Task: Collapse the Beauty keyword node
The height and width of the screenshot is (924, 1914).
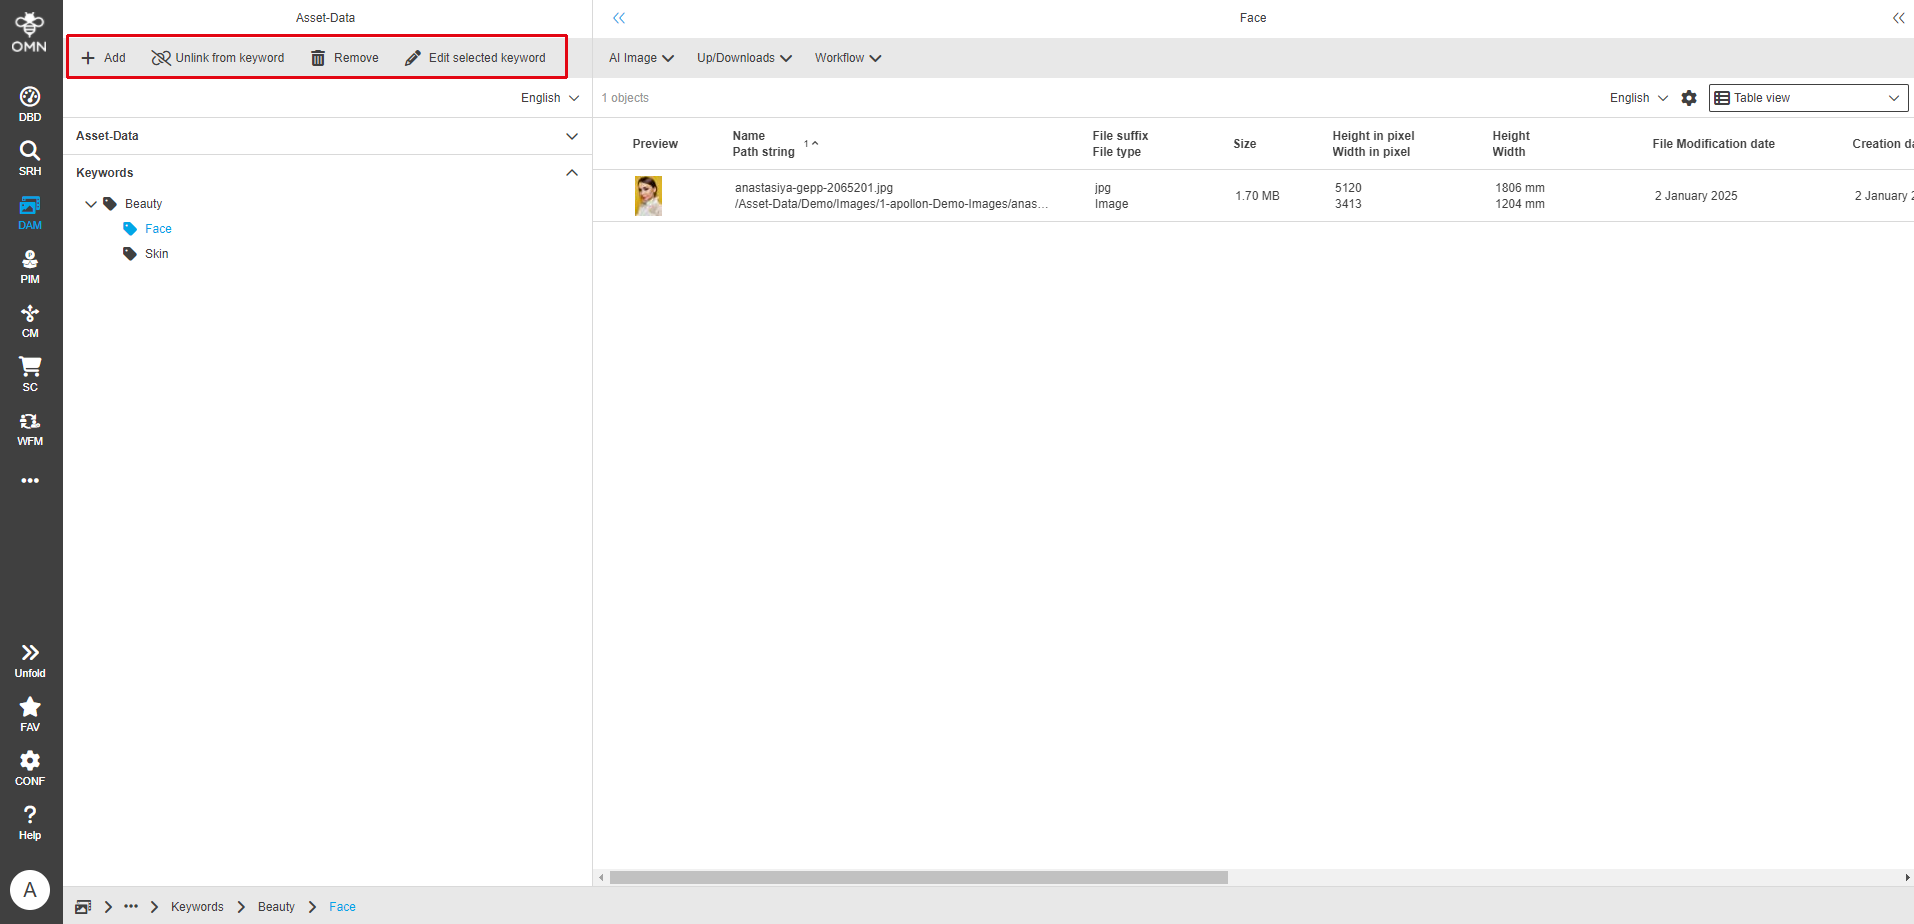Action: 91,204
